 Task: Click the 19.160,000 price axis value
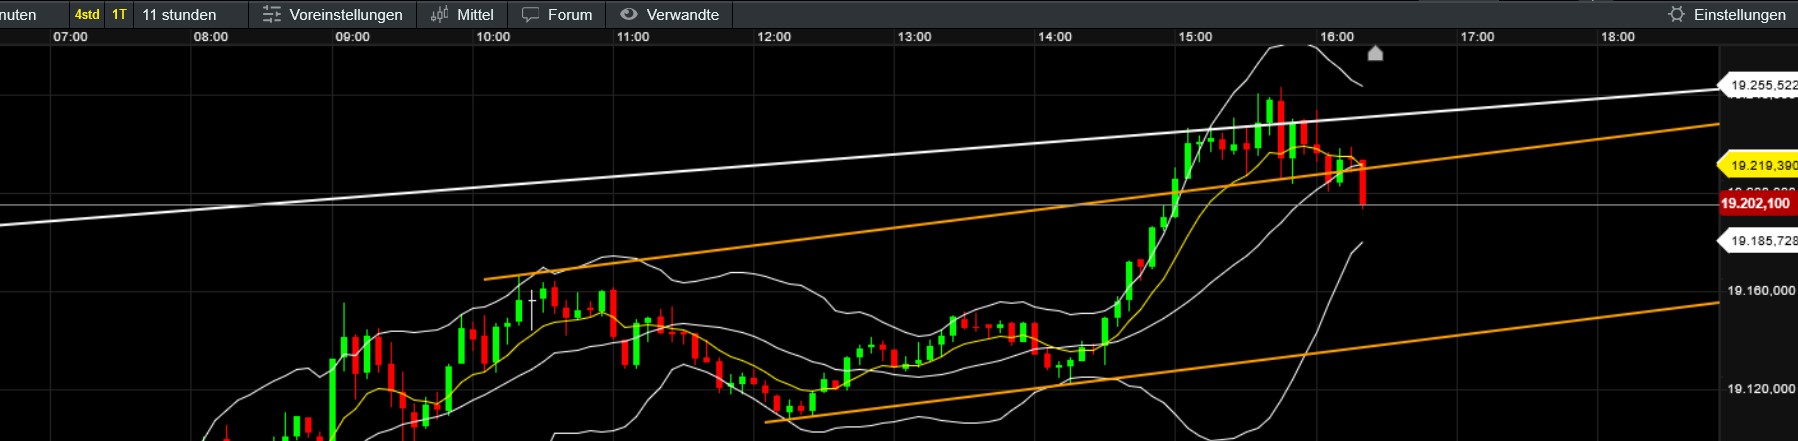click(x=1761, y=290)
